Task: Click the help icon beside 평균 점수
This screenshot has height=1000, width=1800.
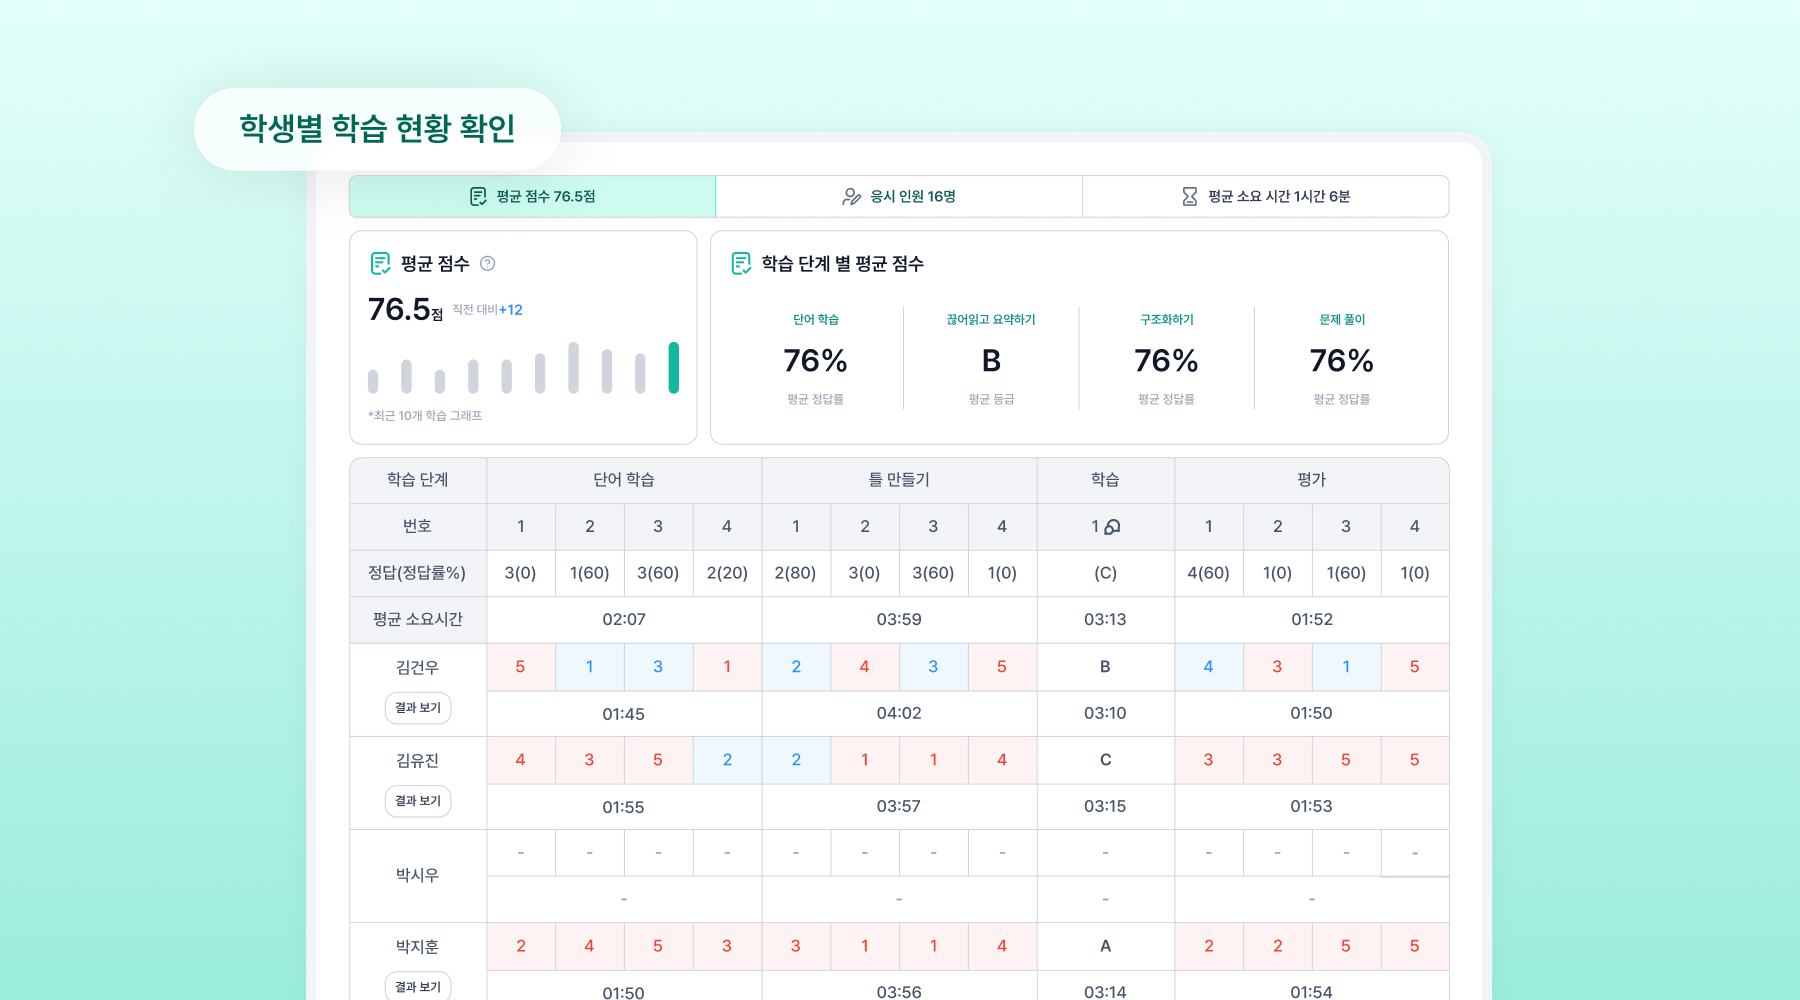Action: pyautogui.click(x=488, y=264)
